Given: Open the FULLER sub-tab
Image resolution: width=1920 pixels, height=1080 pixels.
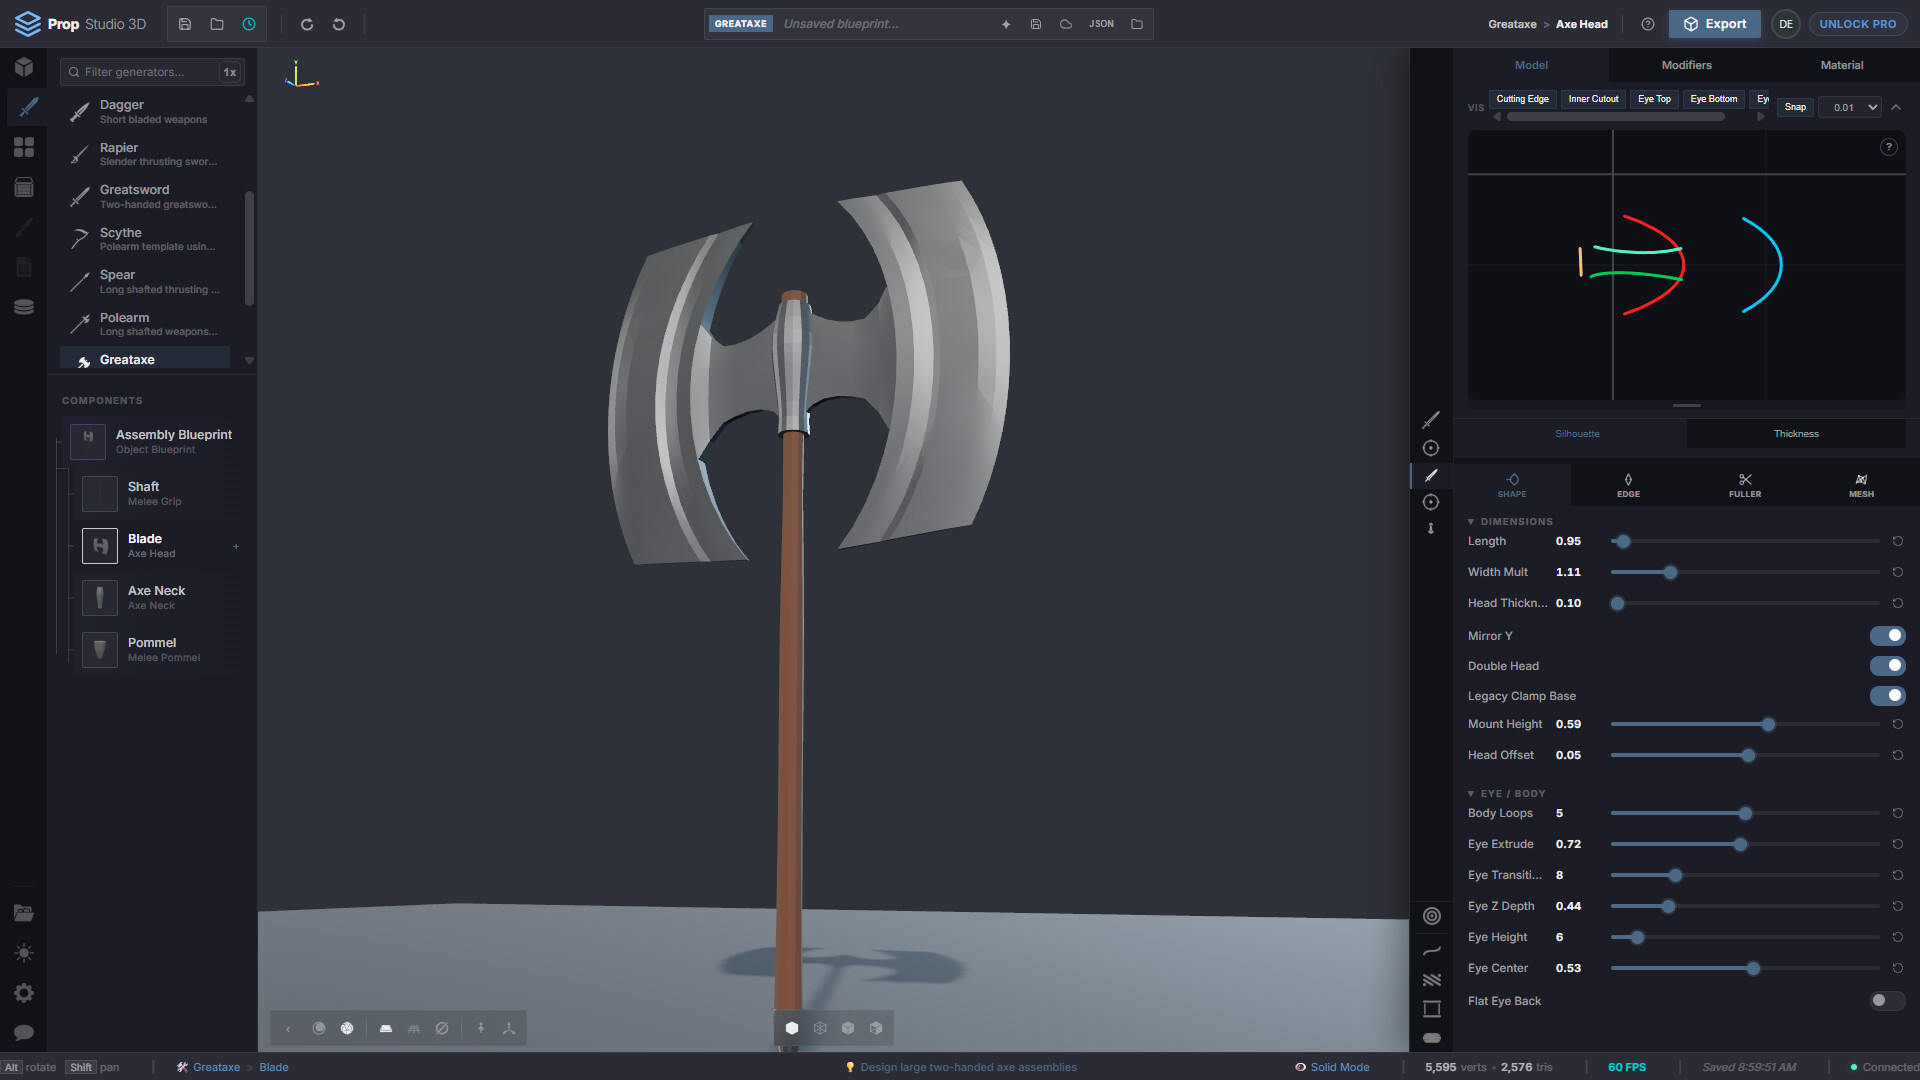Looking at the screenshot, I should pyautogui.click(x=1745, y=485).
